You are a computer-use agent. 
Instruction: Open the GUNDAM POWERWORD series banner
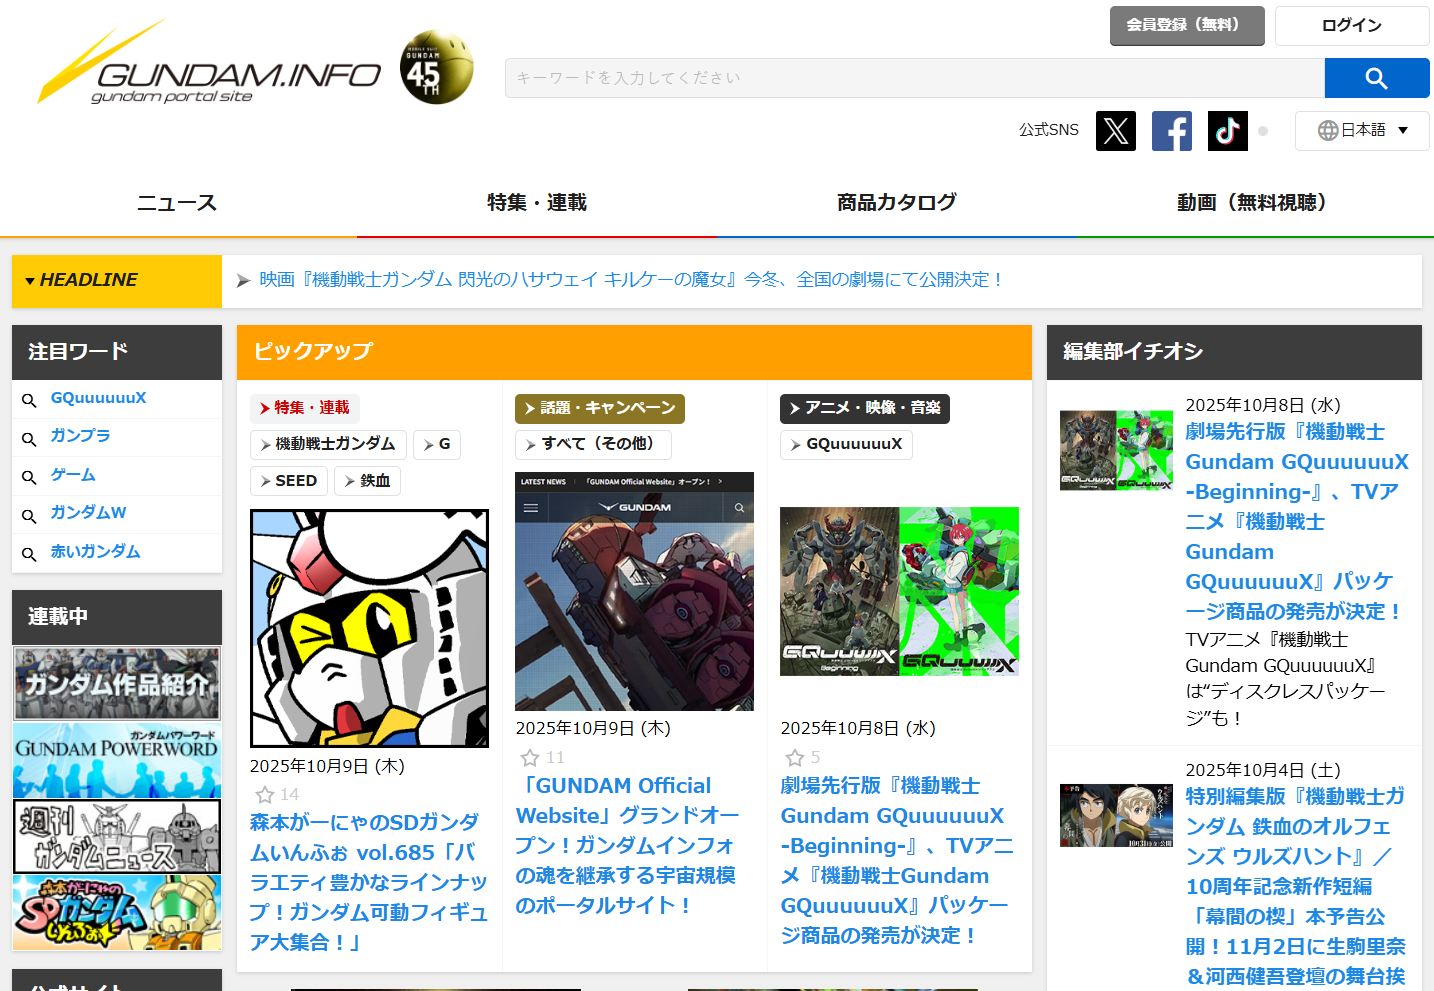[x=117, y=760]
